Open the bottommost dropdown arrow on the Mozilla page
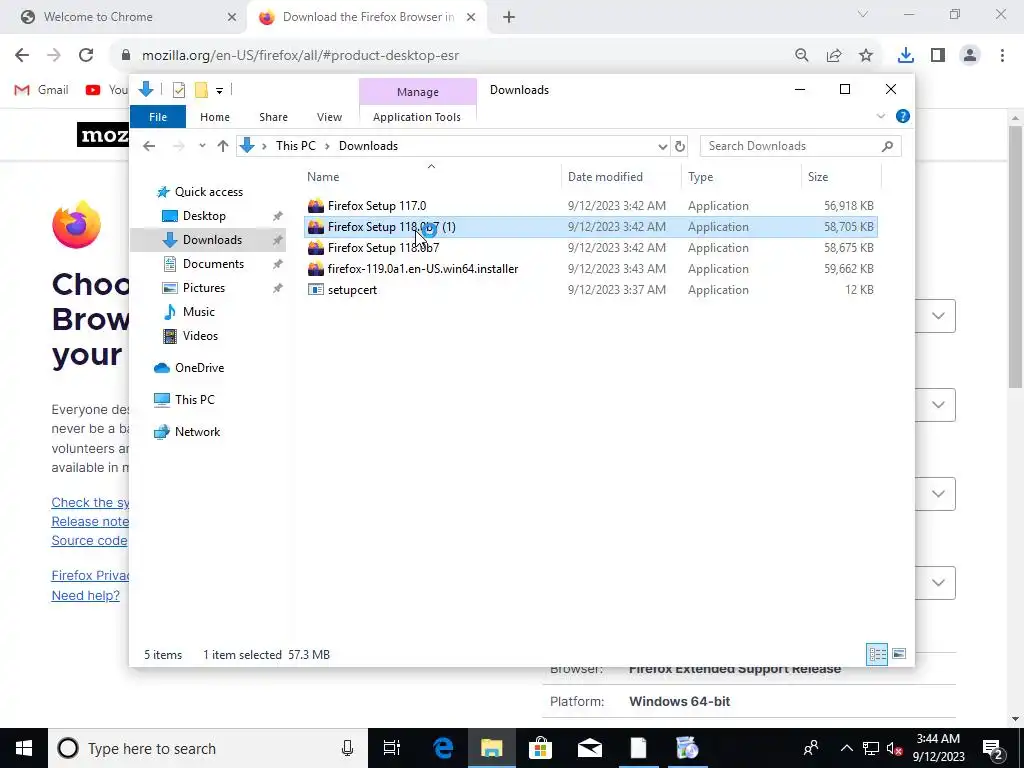This screenshot has width=1024, height=768. pyautogui.click(x=938, y=583)
